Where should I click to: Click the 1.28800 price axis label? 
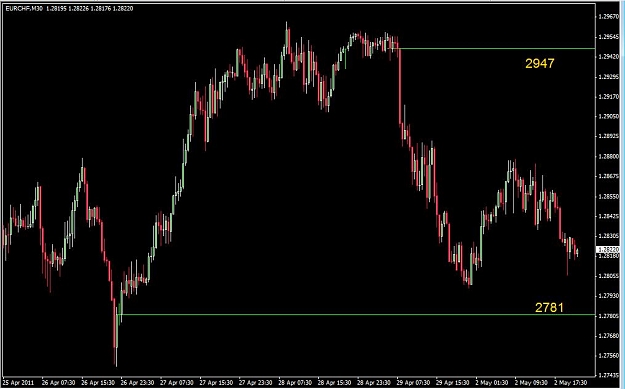point(609,156)
